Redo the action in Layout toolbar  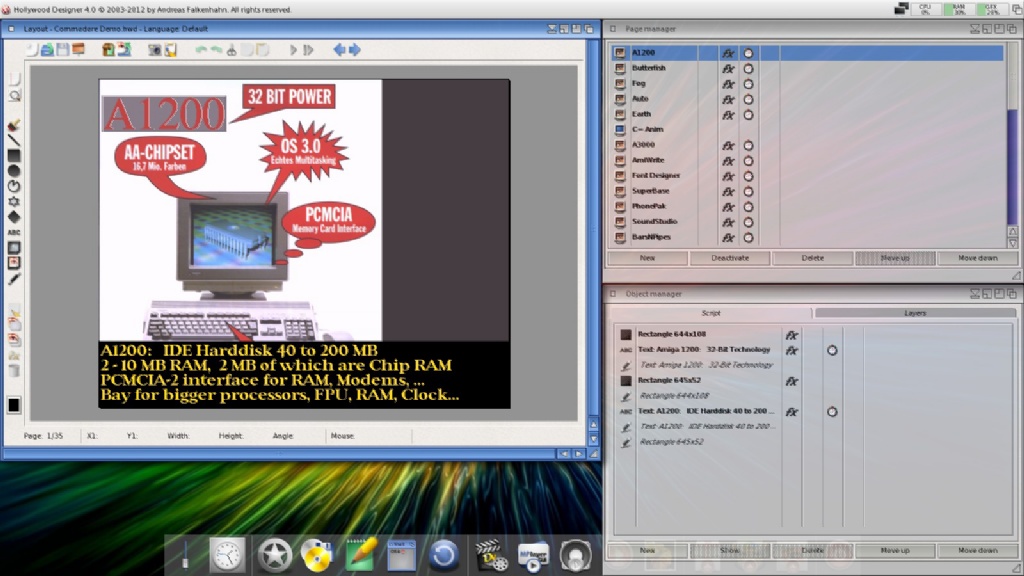pos(216,50)
